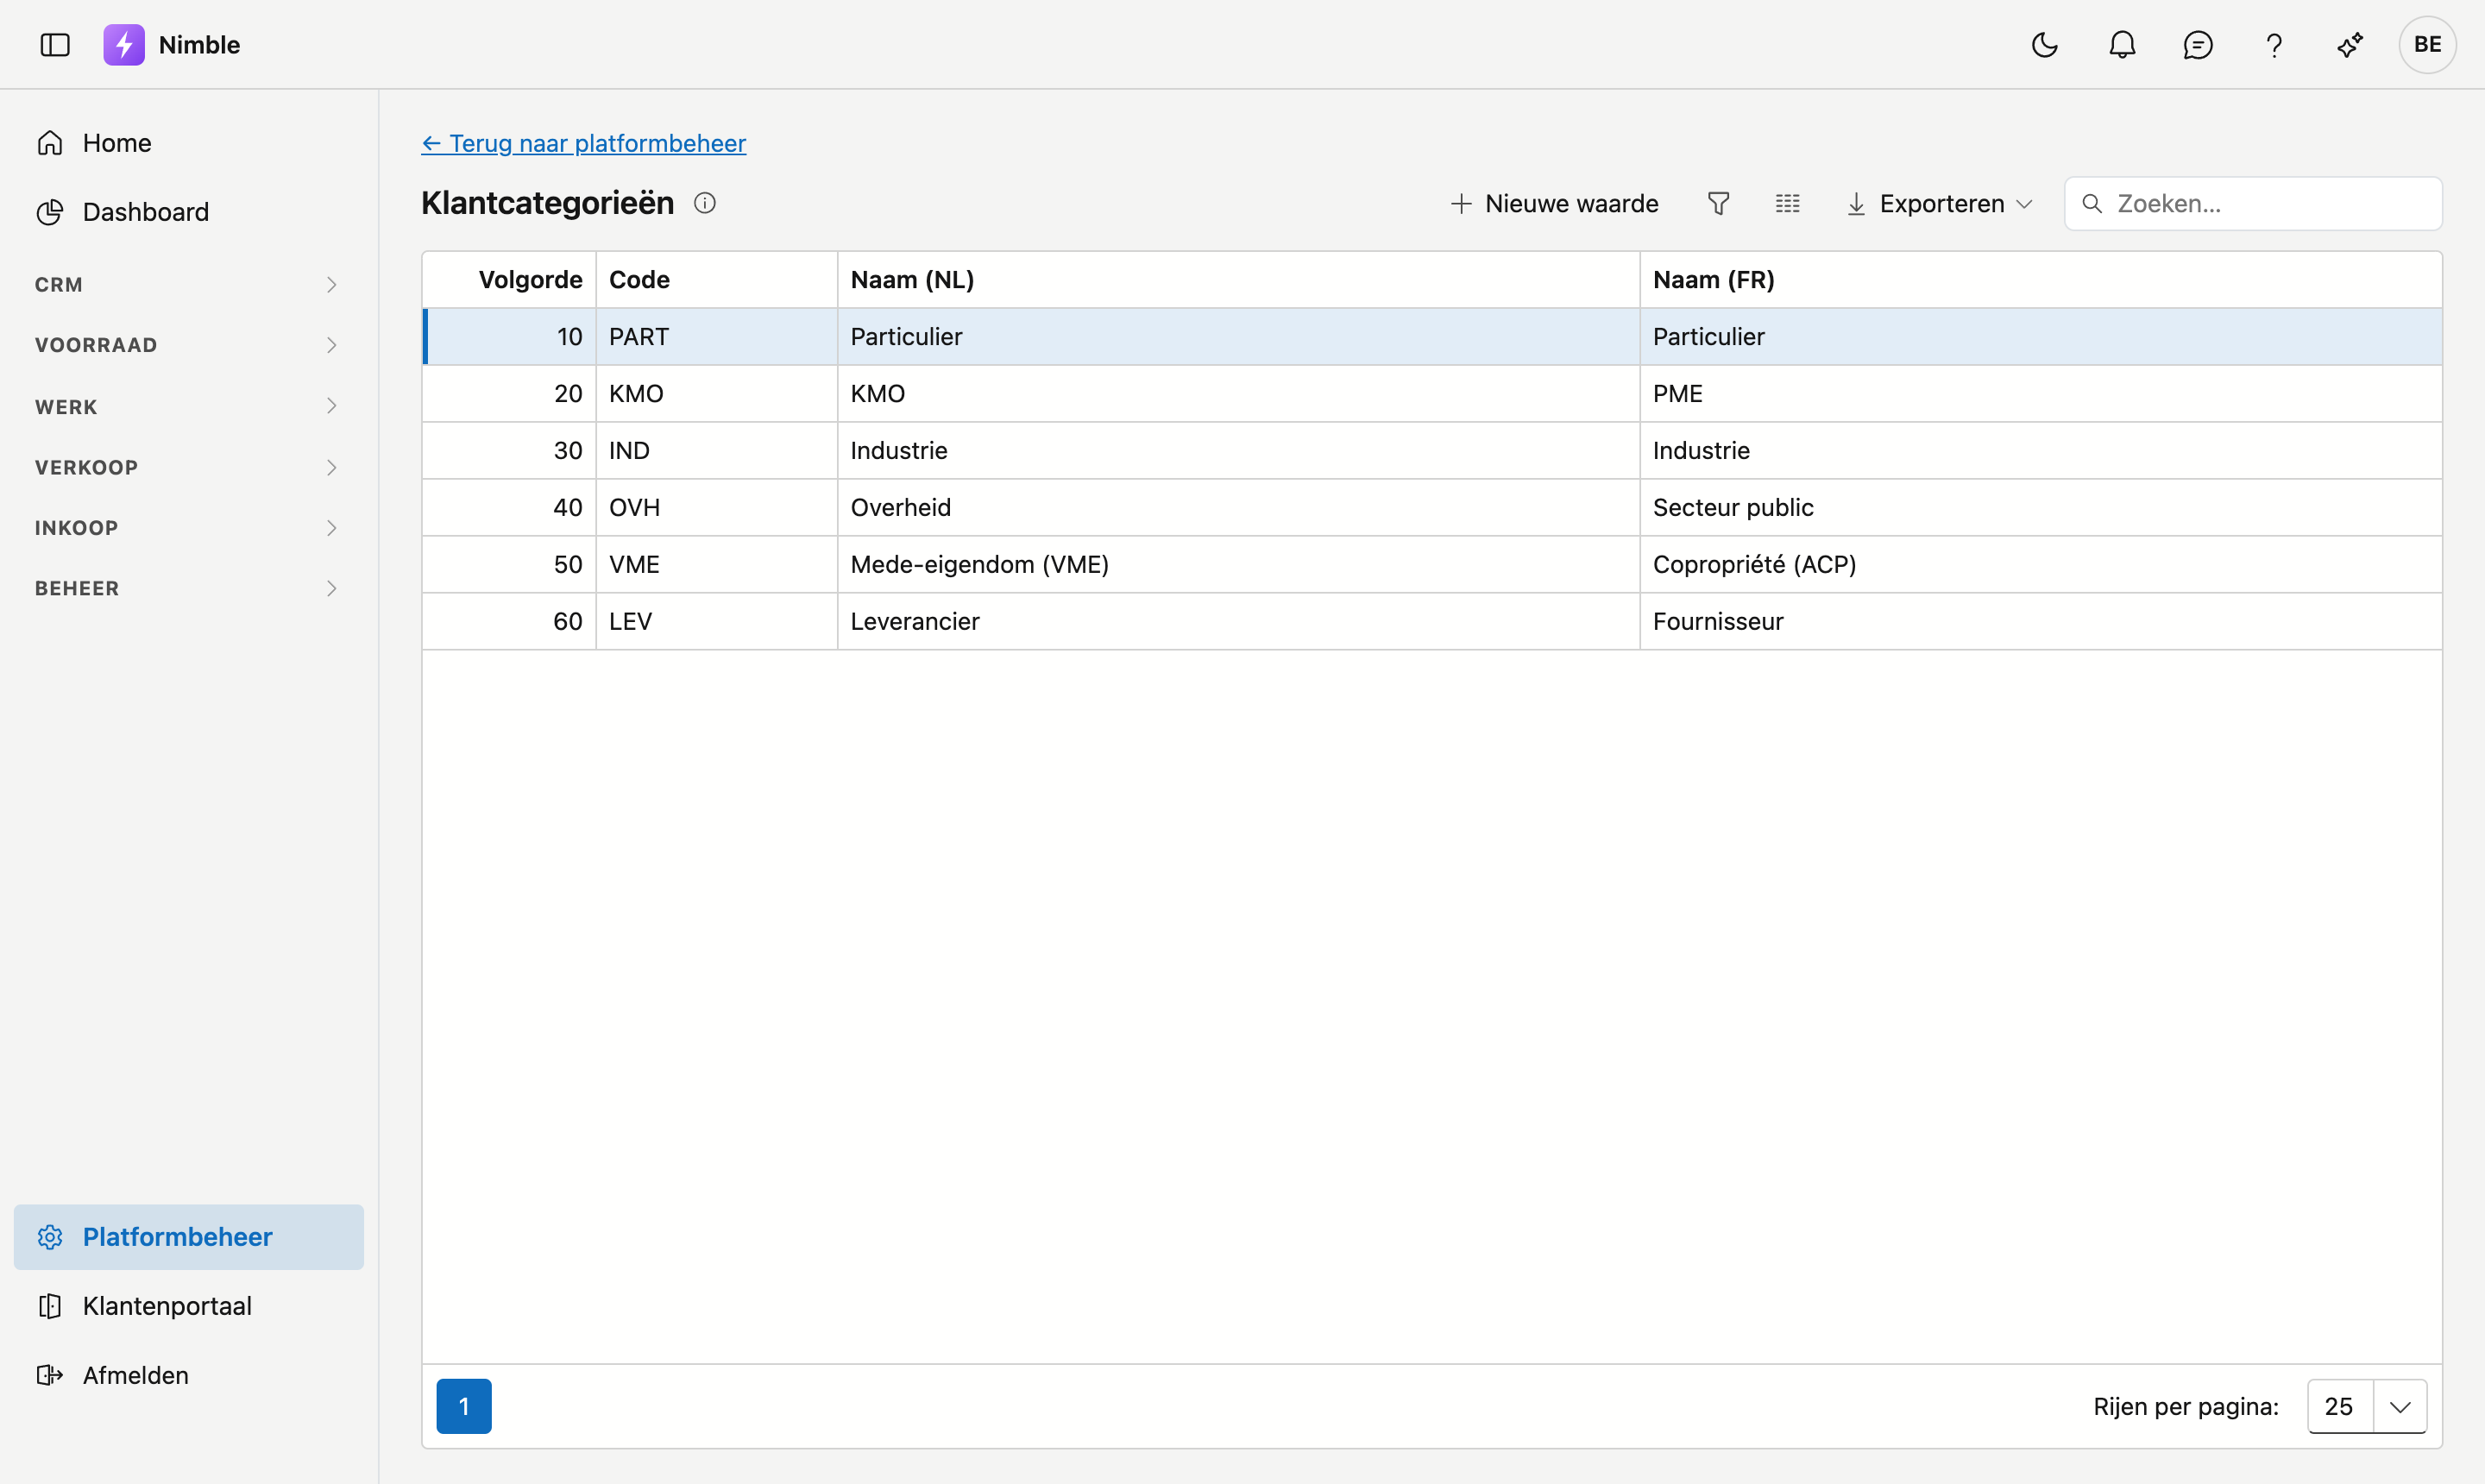The image size is (2485, 1484).
Task: Click the Klantenportaal door icon
Action: (50, 1306)
